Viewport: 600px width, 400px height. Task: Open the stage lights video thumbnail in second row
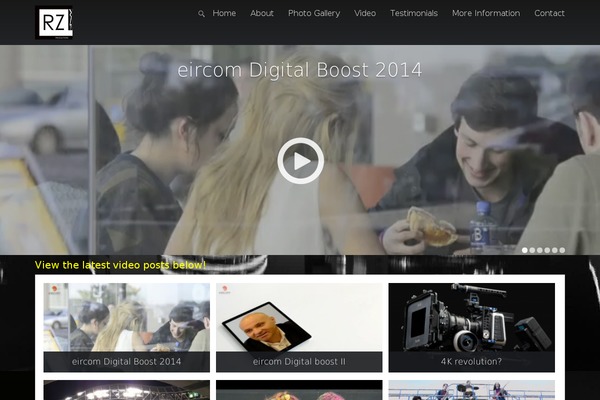coord(127,390)
